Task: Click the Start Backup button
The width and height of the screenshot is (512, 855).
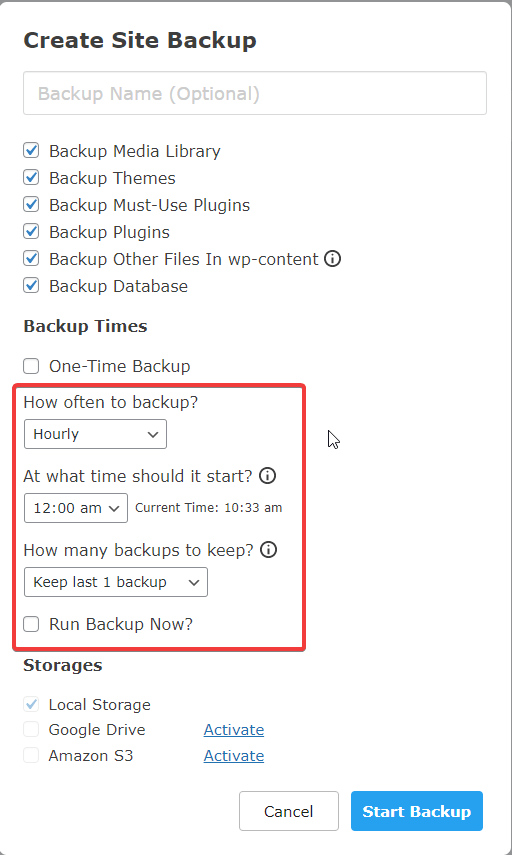Action: click(x=417, y=811)
